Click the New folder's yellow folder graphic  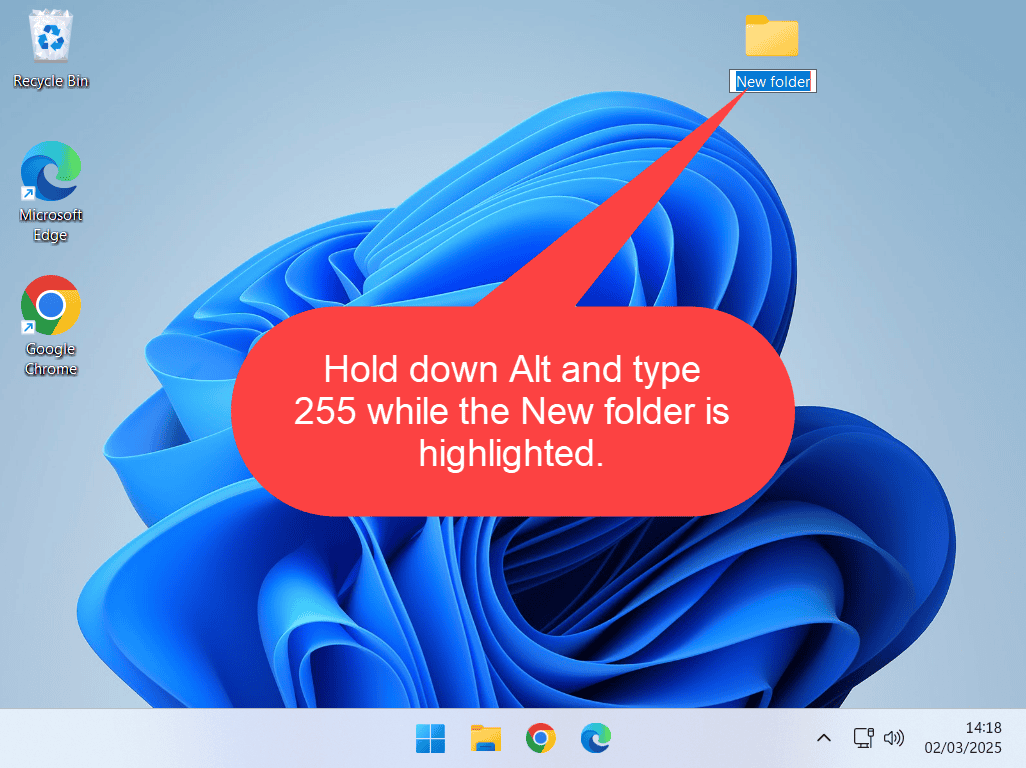pos(772,35)
